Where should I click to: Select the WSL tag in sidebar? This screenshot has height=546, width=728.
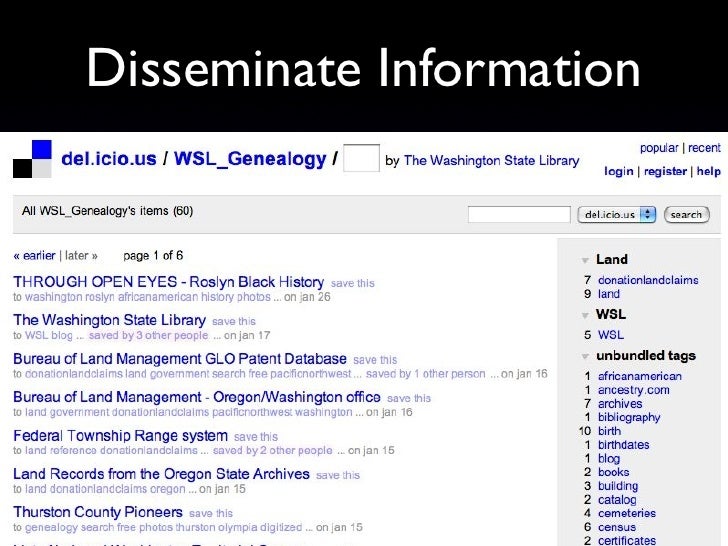pos(611,335)
